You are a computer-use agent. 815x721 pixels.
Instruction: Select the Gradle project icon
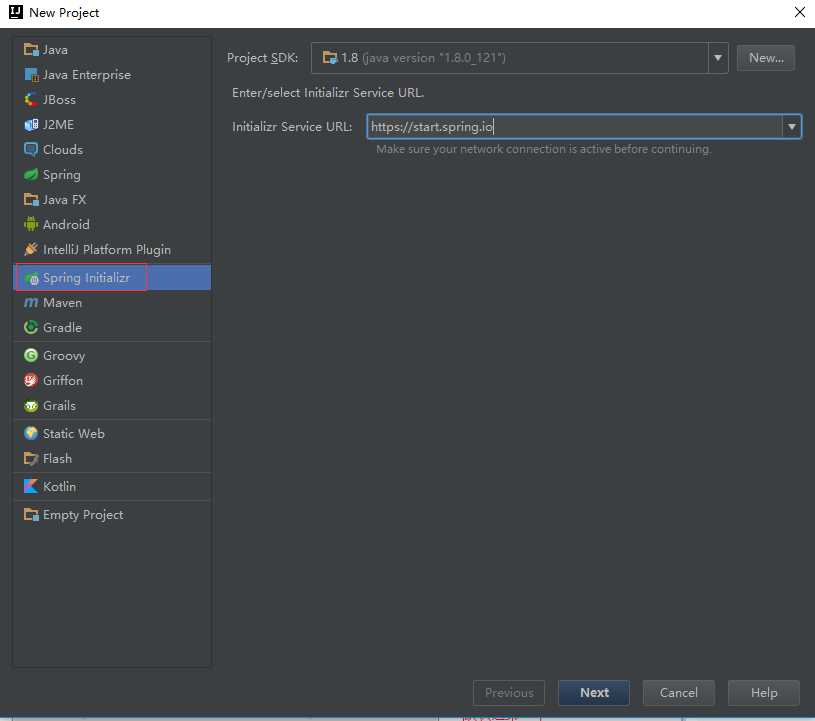click(x=31, y=328)
